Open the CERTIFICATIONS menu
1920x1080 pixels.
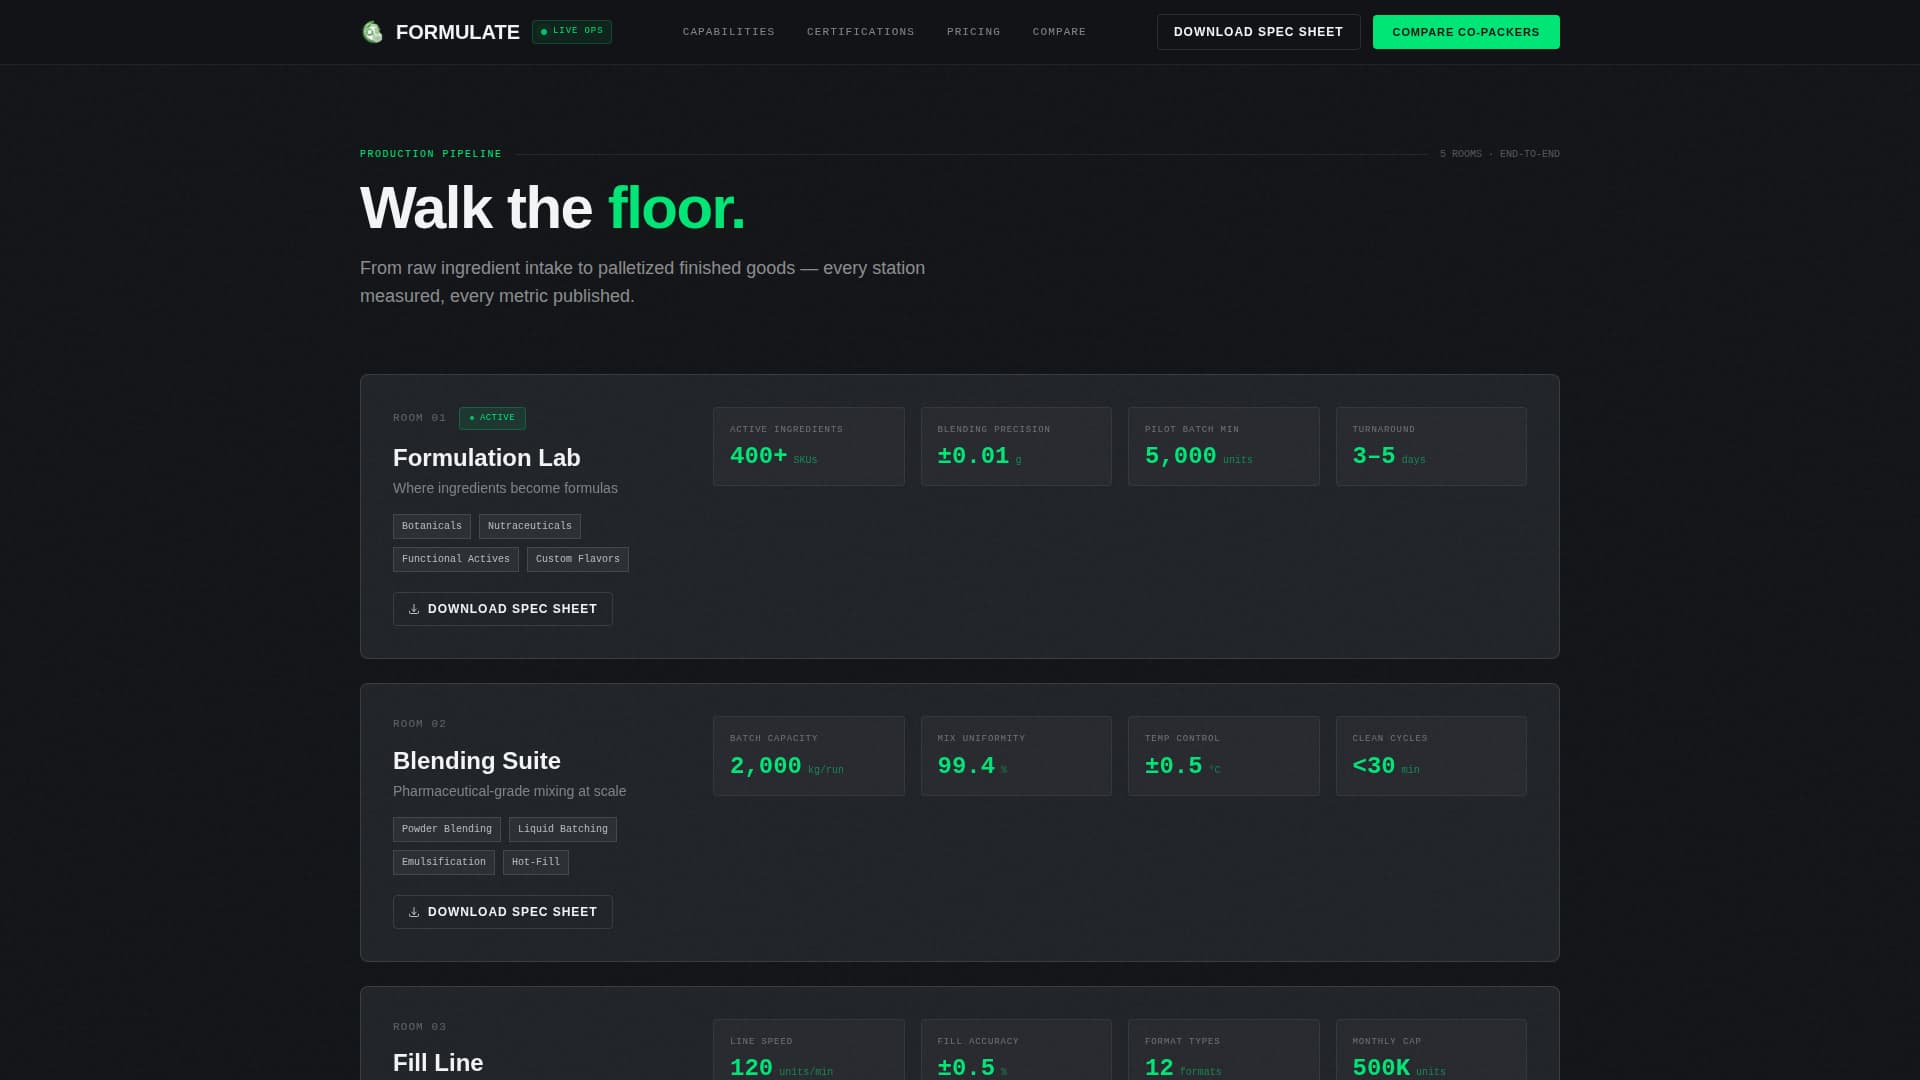pyautogui.click(x=860, y=31)
